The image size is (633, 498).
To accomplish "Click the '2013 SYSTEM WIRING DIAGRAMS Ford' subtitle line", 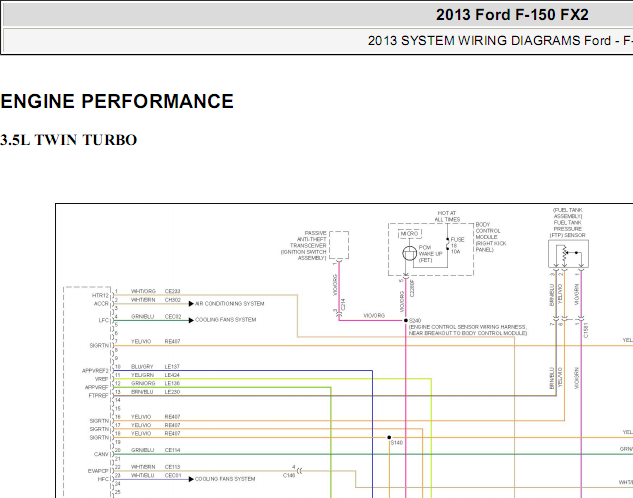I will pyautogui.click(x=489, y=41).
